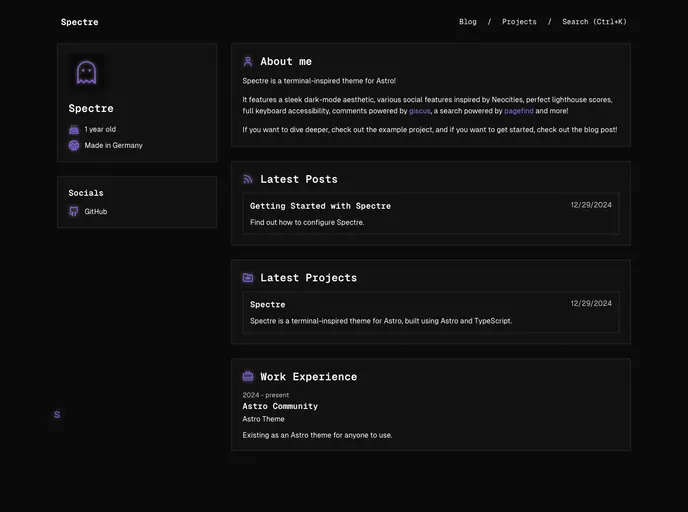
Task: Click the 1 year old text
Action: click(100, 129)
